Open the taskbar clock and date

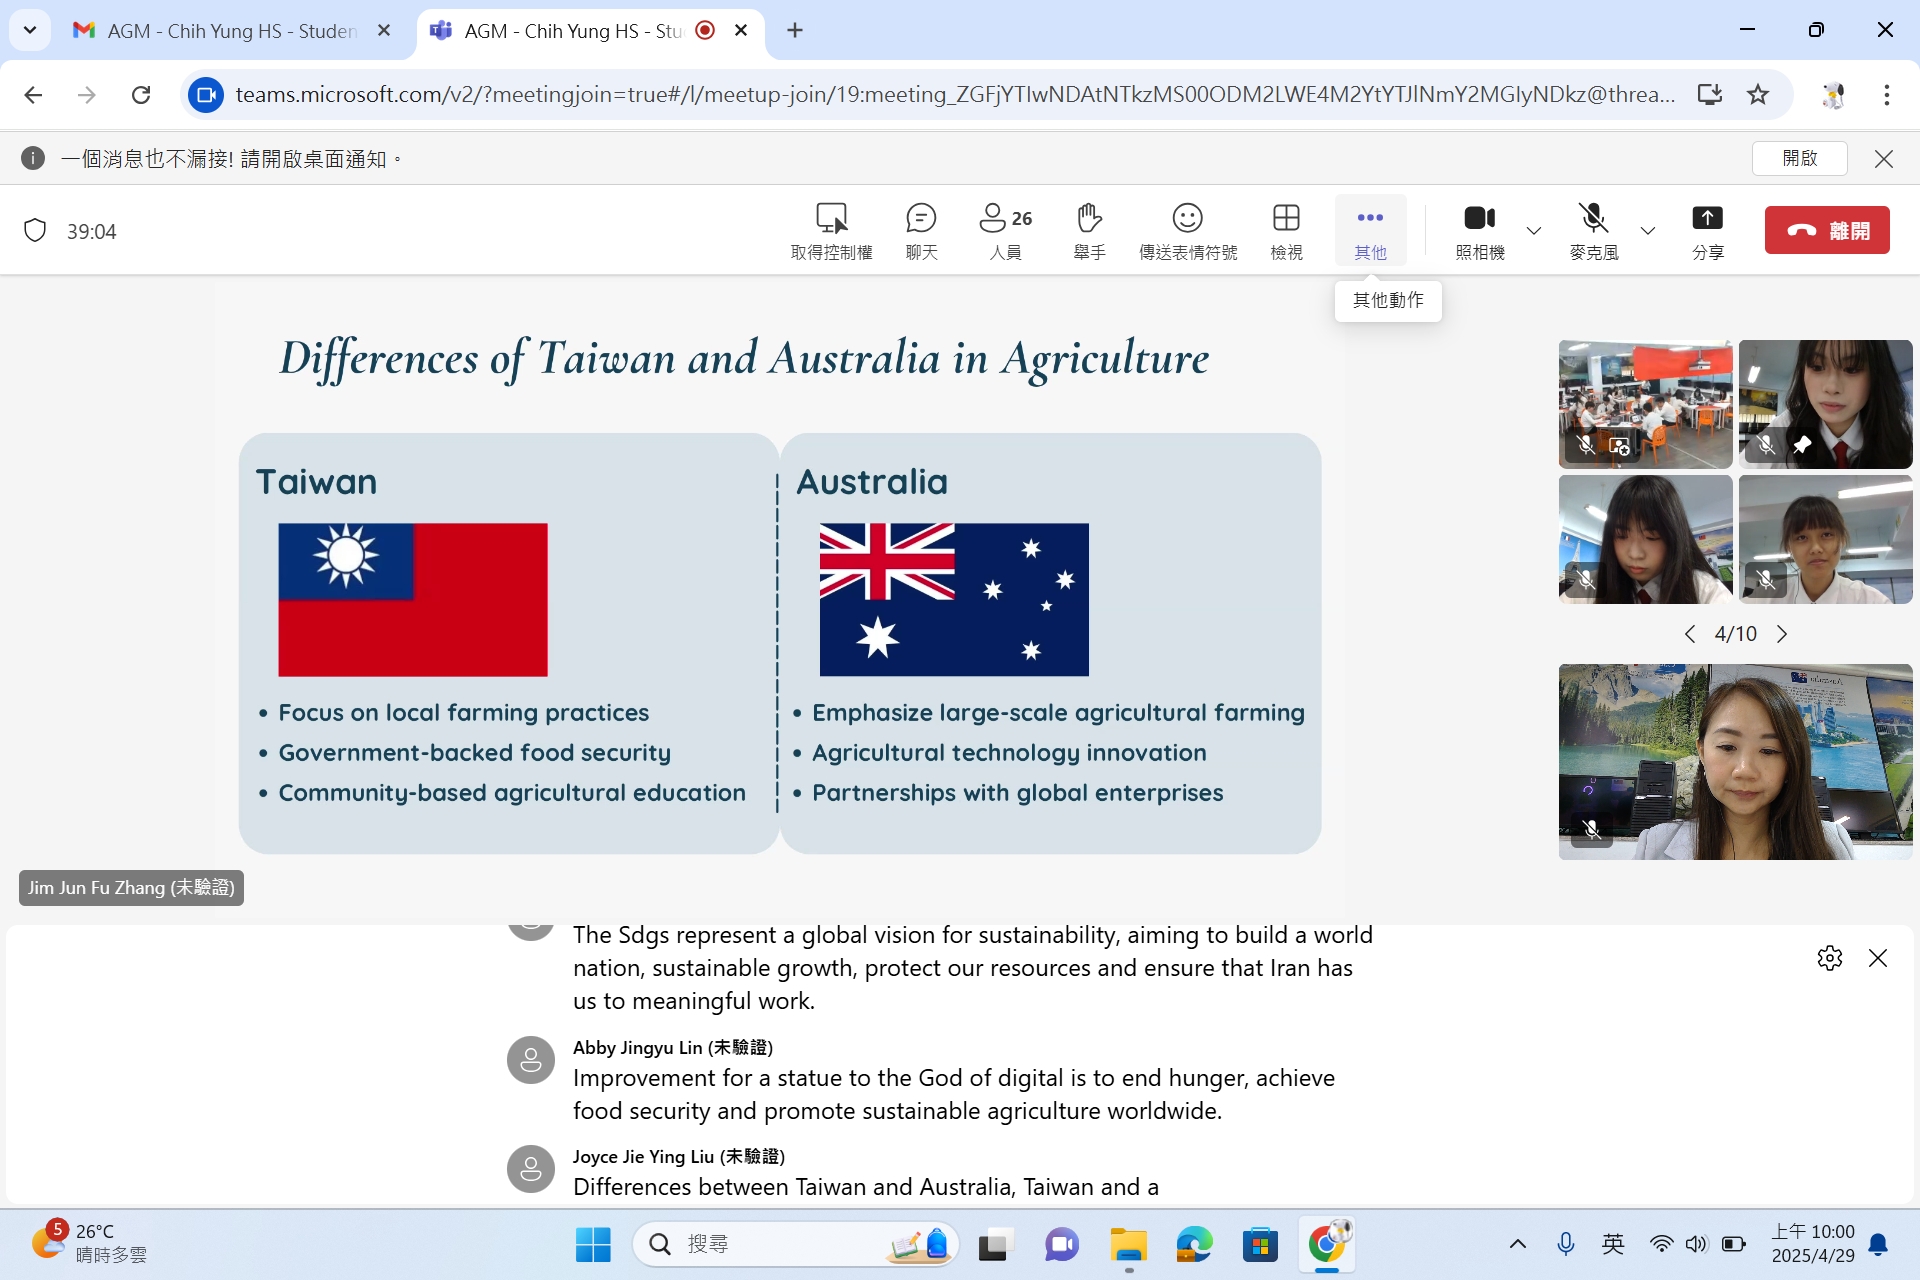1813,1244
